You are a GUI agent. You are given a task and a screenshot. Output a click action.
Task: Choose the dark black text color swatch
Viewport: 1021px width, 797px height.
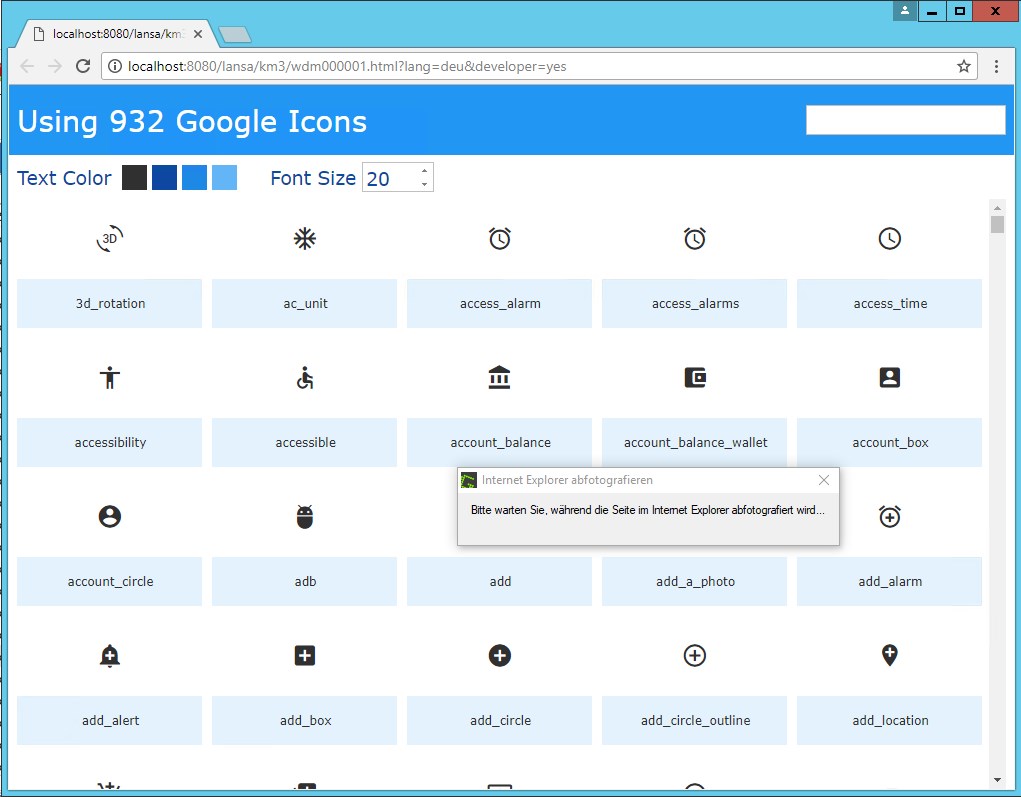click(x=134, y=178)
